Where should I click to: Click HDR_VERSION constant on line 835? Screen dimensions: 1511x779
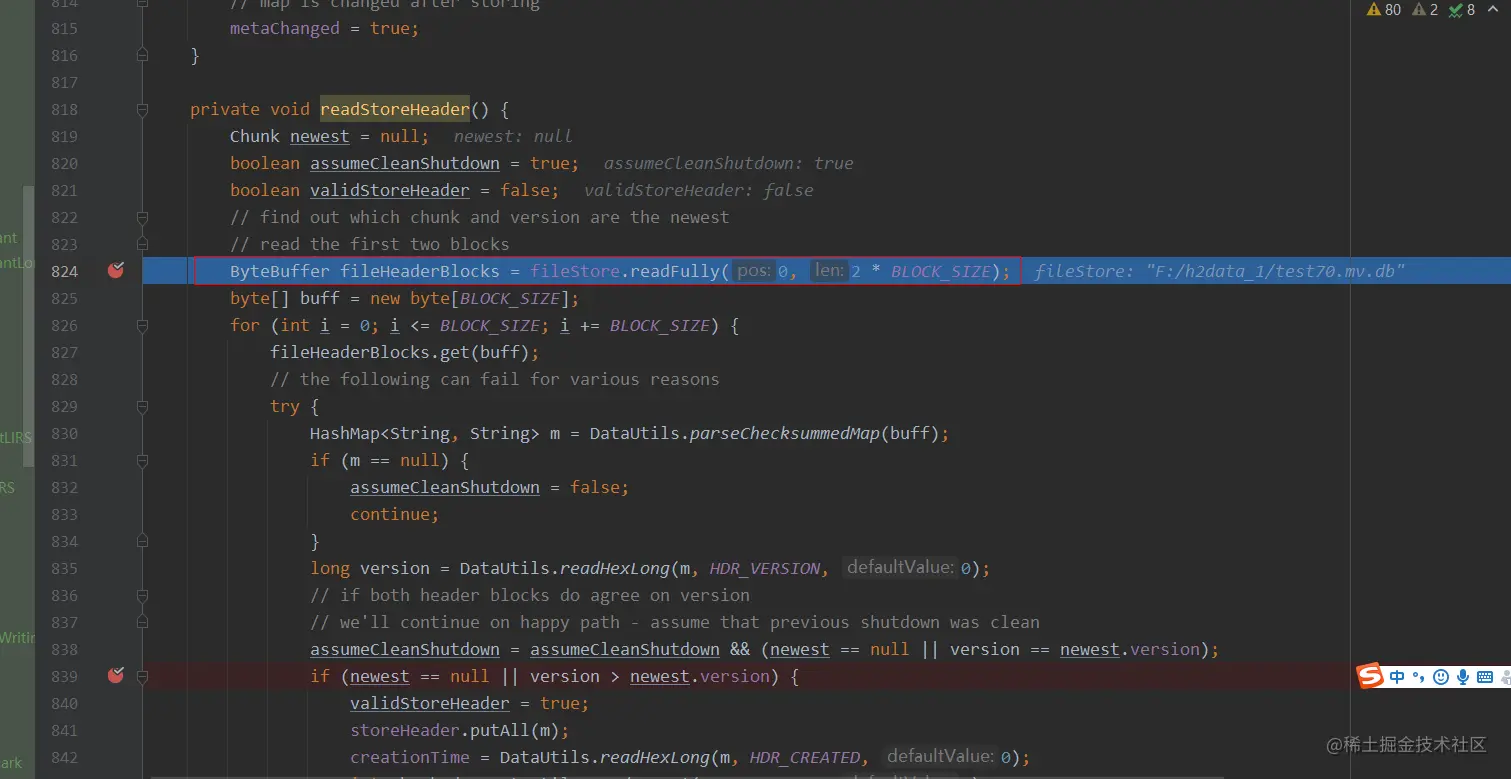pyautogui.click(x=765, y=568)
